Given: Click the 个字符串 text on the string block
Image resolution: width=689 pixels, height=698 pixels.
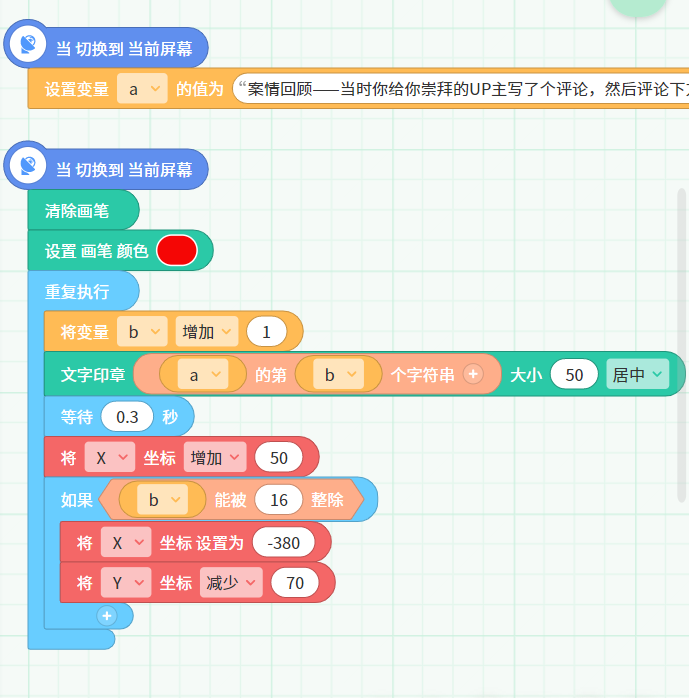Looking at the screenshot, I should [x=422, y=375].
